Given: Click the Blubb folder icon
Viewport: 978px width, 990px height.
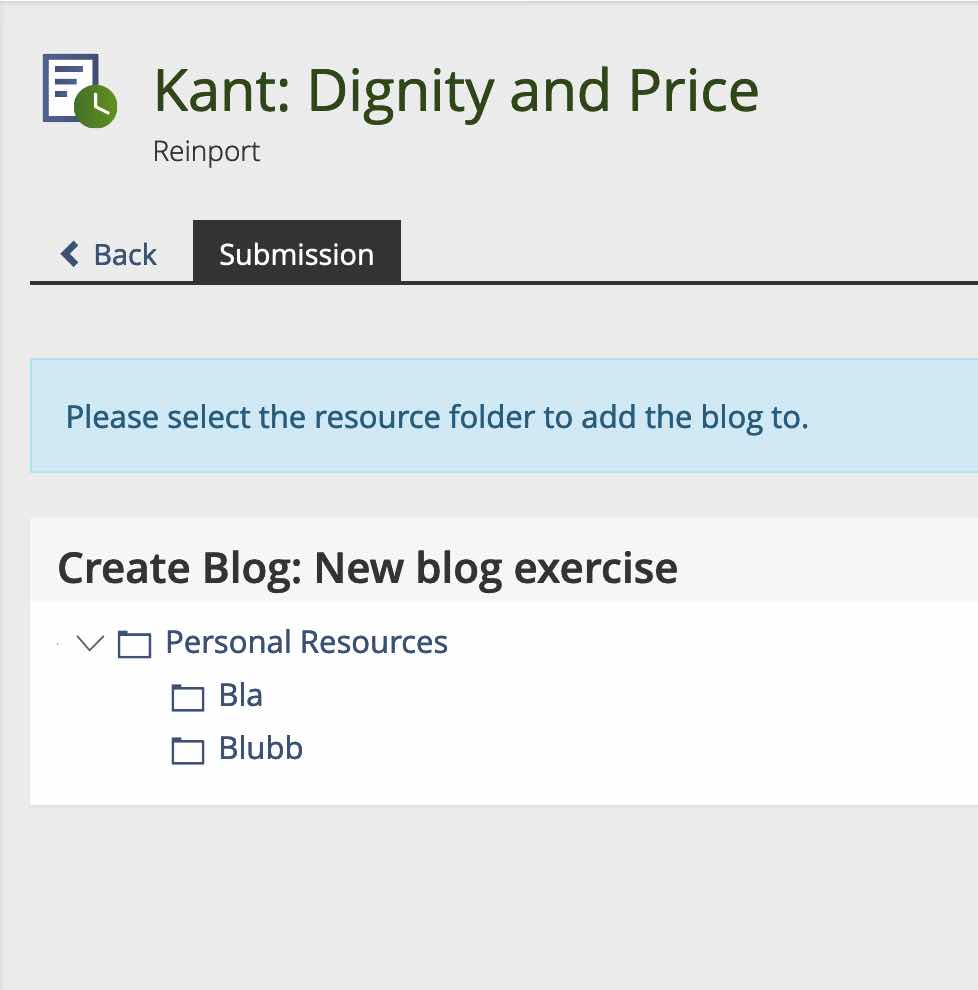Looking at the screenshot, I should pyautogui.click(x=188, y=750).
